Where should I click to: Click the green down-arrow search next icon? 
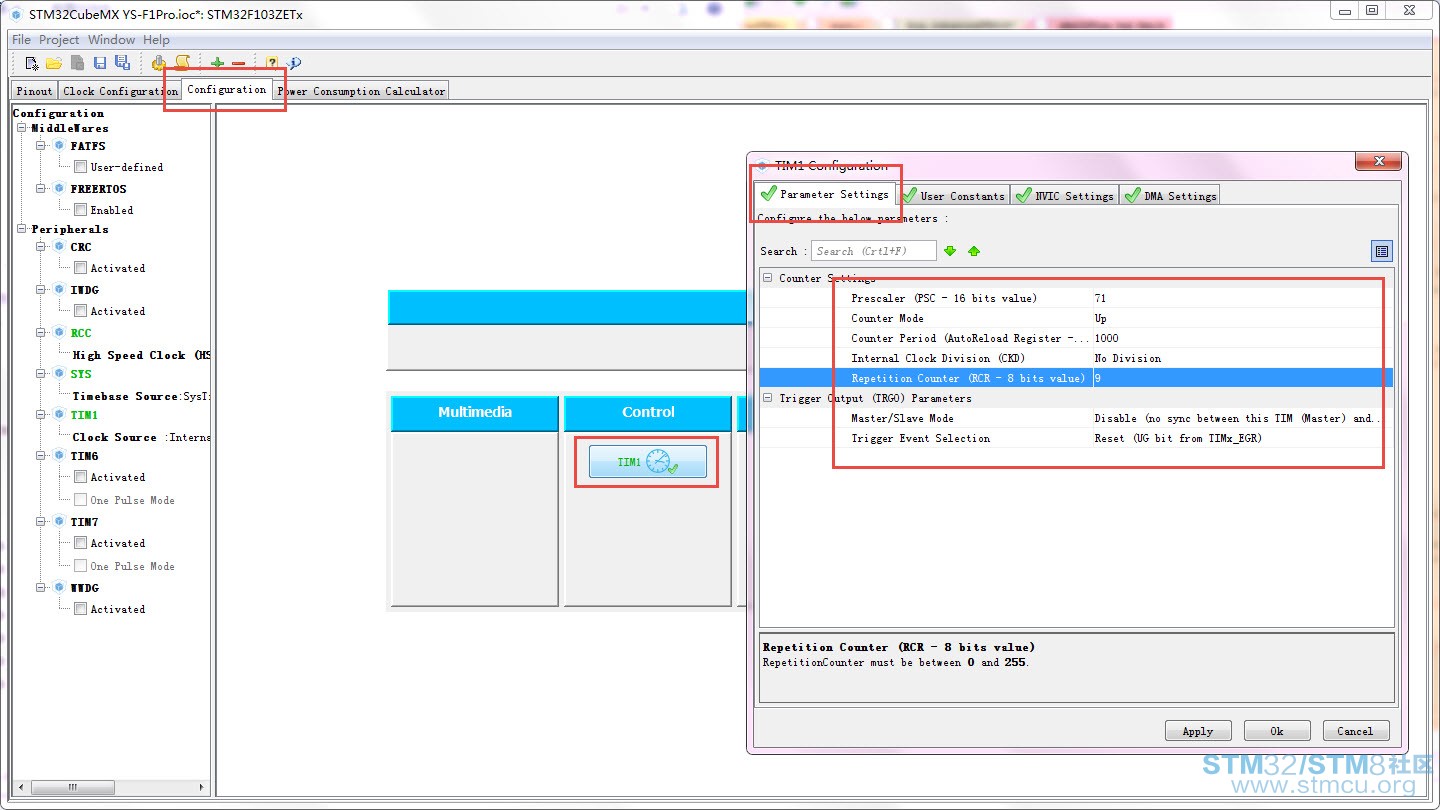(950, 251)
